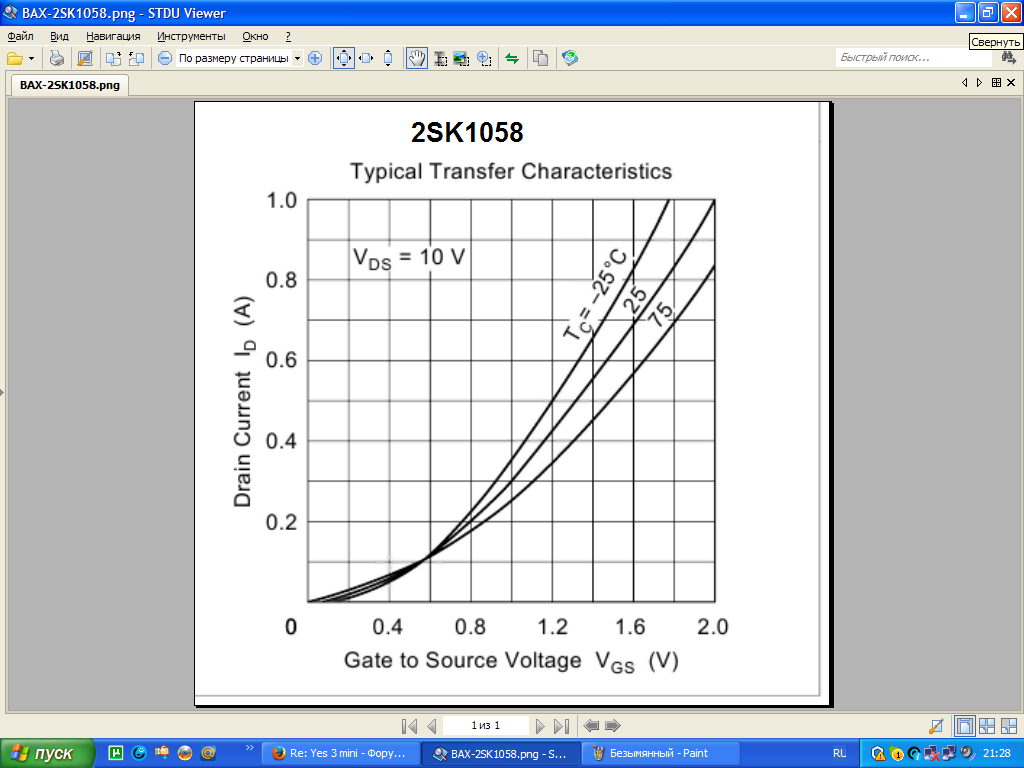Click the 21:28 system clock
1024x768 pixels.
pyautogui.click(x=997, y=753)
